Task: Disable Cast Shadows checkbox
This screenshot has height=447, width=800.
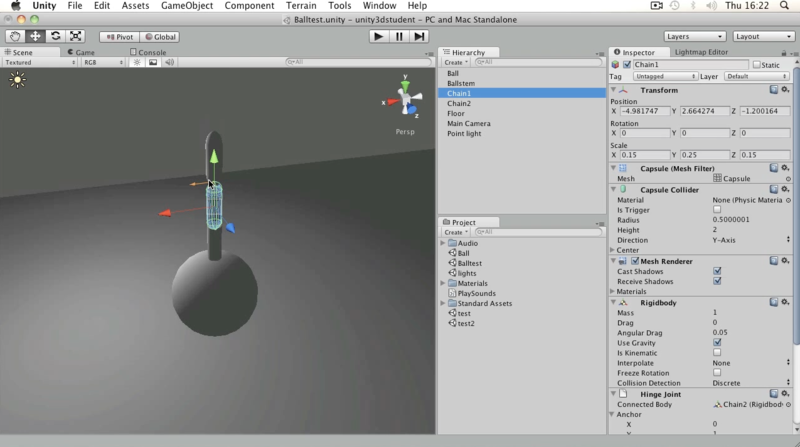Action: 717,271
